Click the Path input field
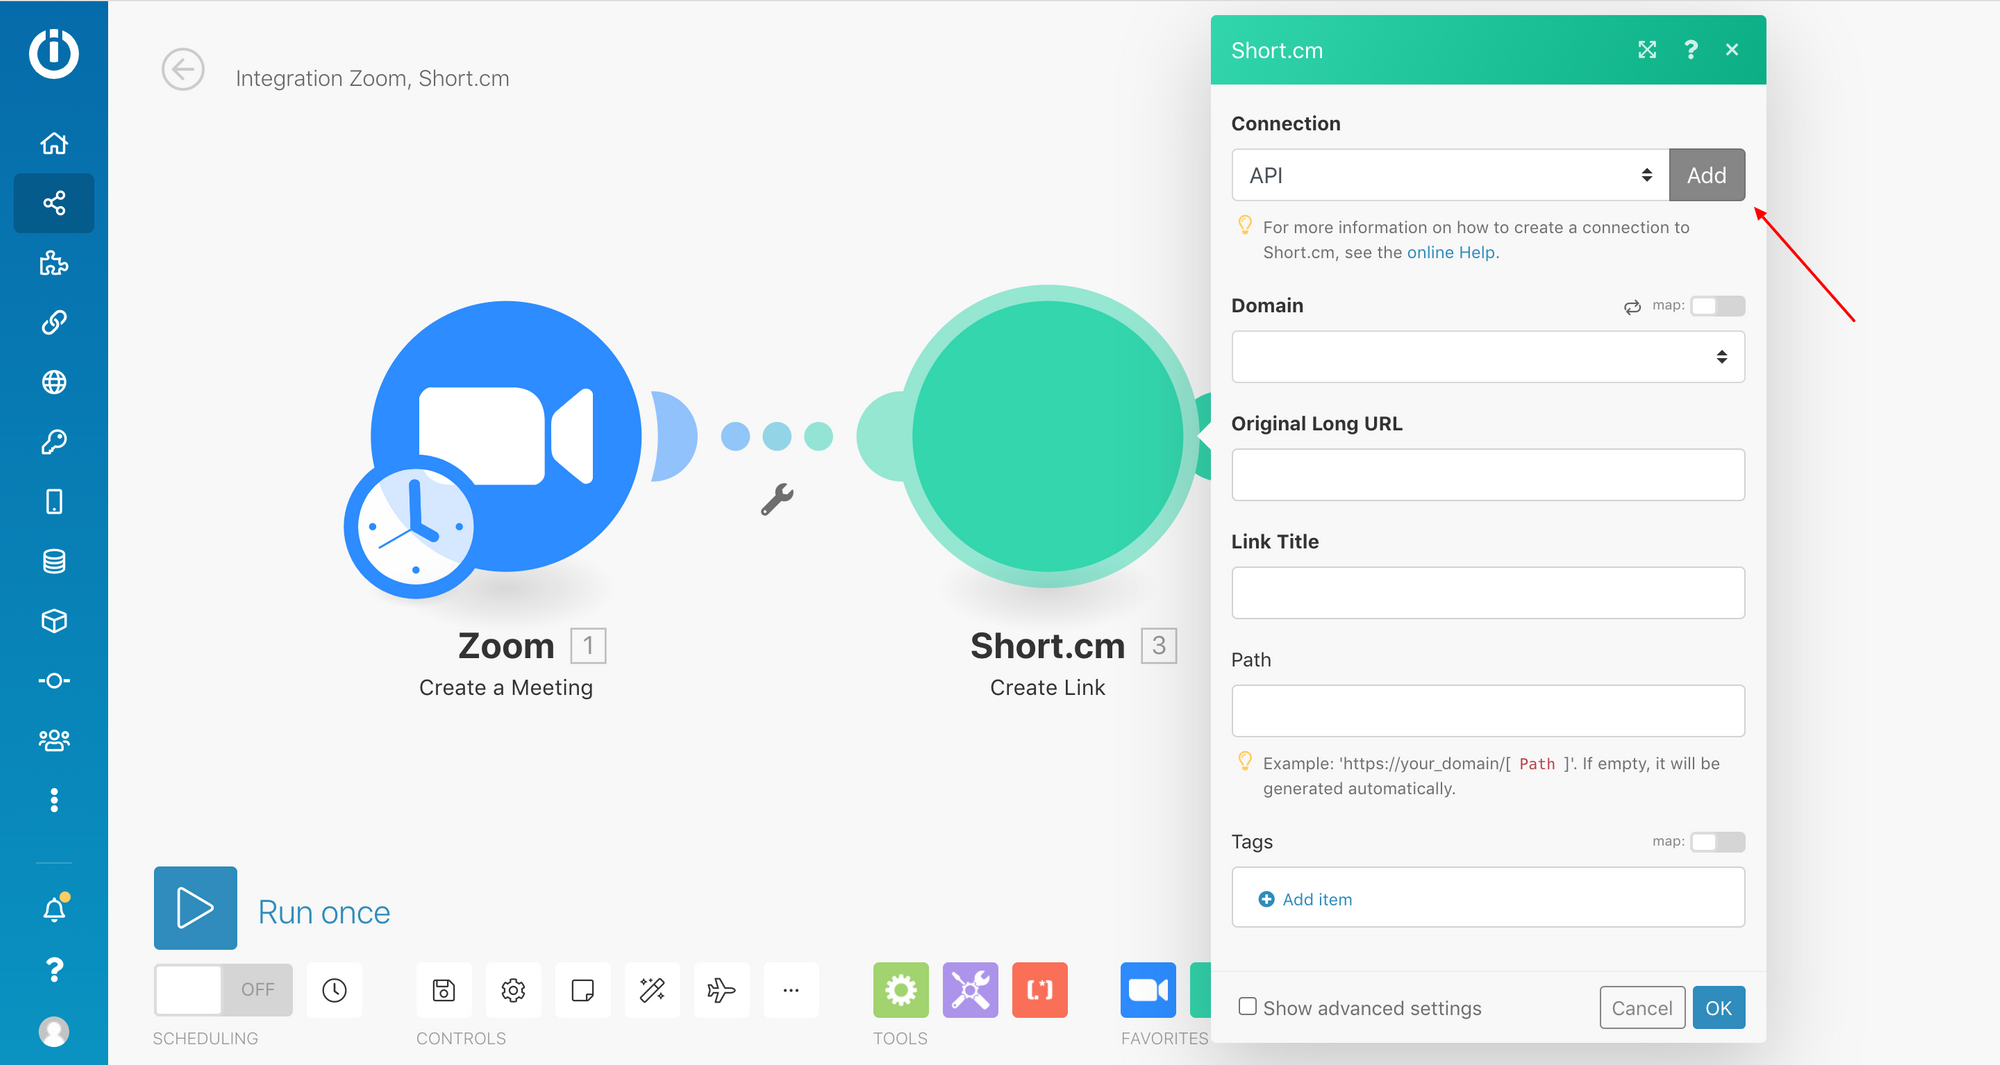 [x=1488, y=711]
